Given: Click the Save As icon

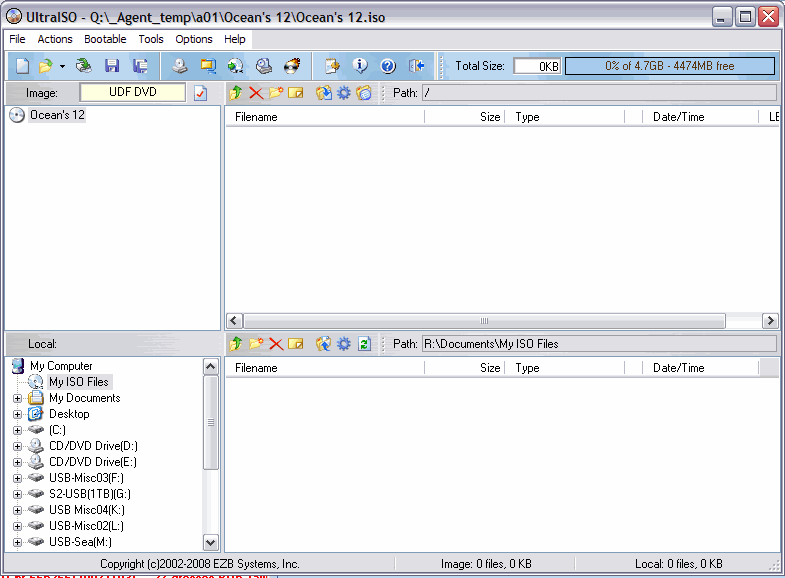Looking at the screenshot, I should 140,66.
